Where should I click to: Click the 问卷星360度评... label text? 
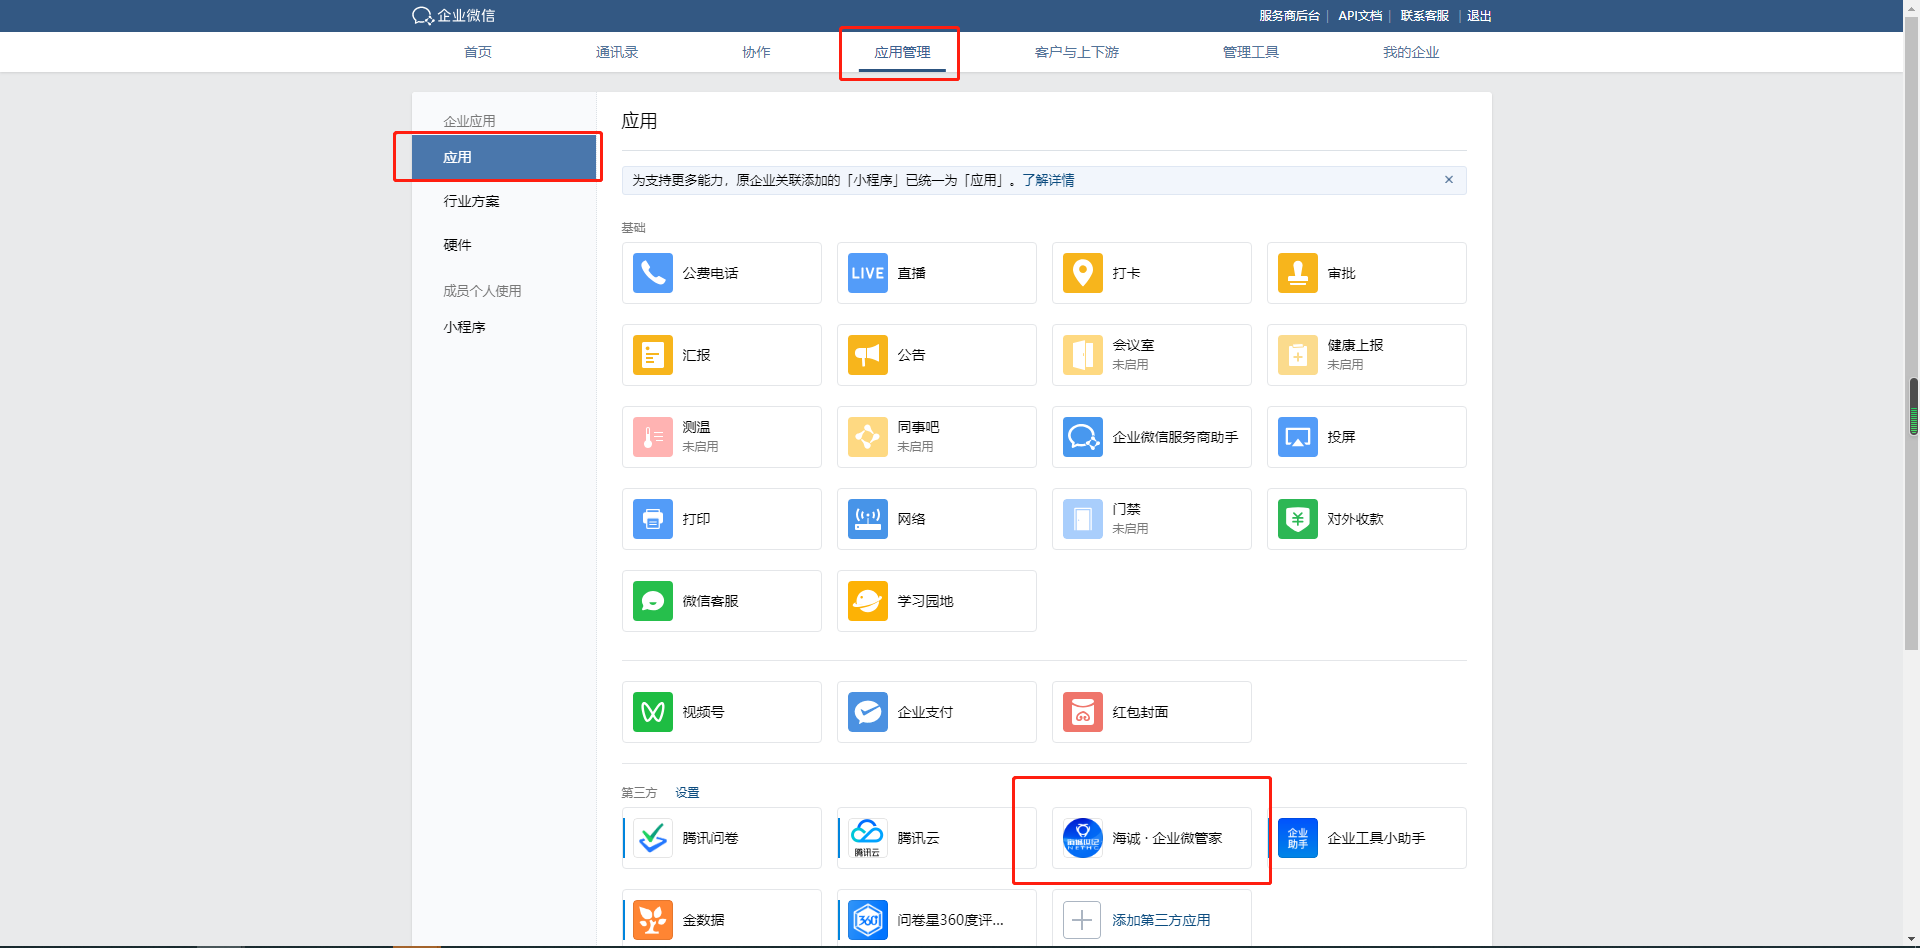click(950, 920)
